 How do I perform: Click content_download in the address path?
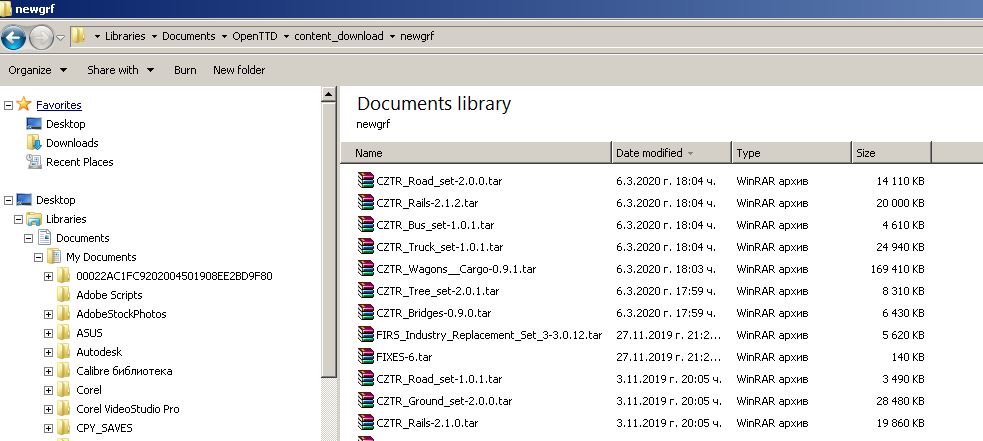tap(339, 36)
